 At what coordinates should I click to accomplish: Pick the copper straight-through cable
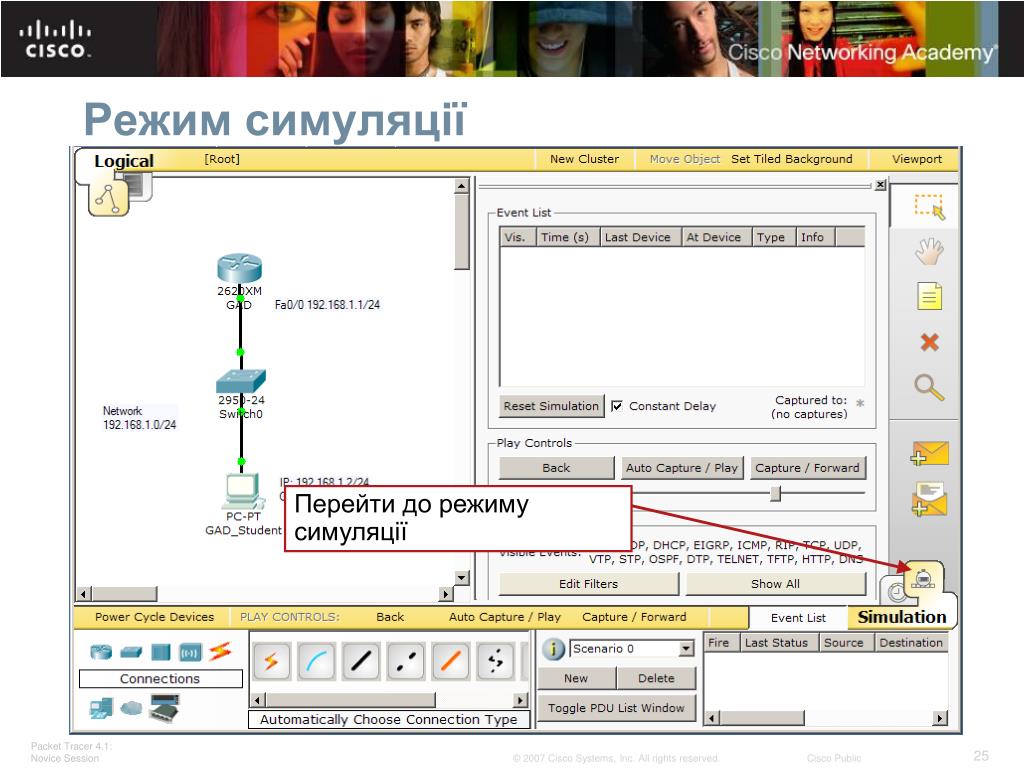[361, 662]
